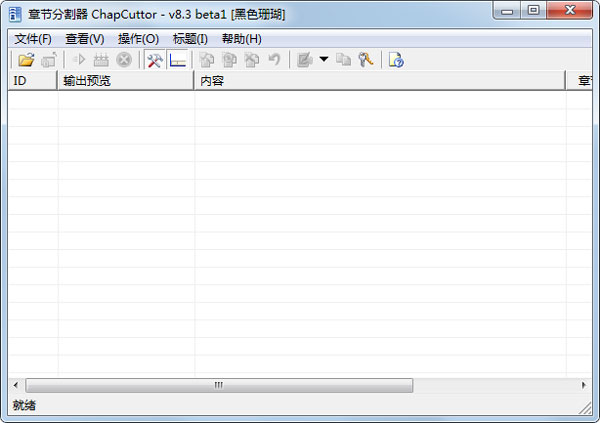
Task: Open the dropdown arrow beside edit icon
Action: pyautogui.click(x=324, y=59)
